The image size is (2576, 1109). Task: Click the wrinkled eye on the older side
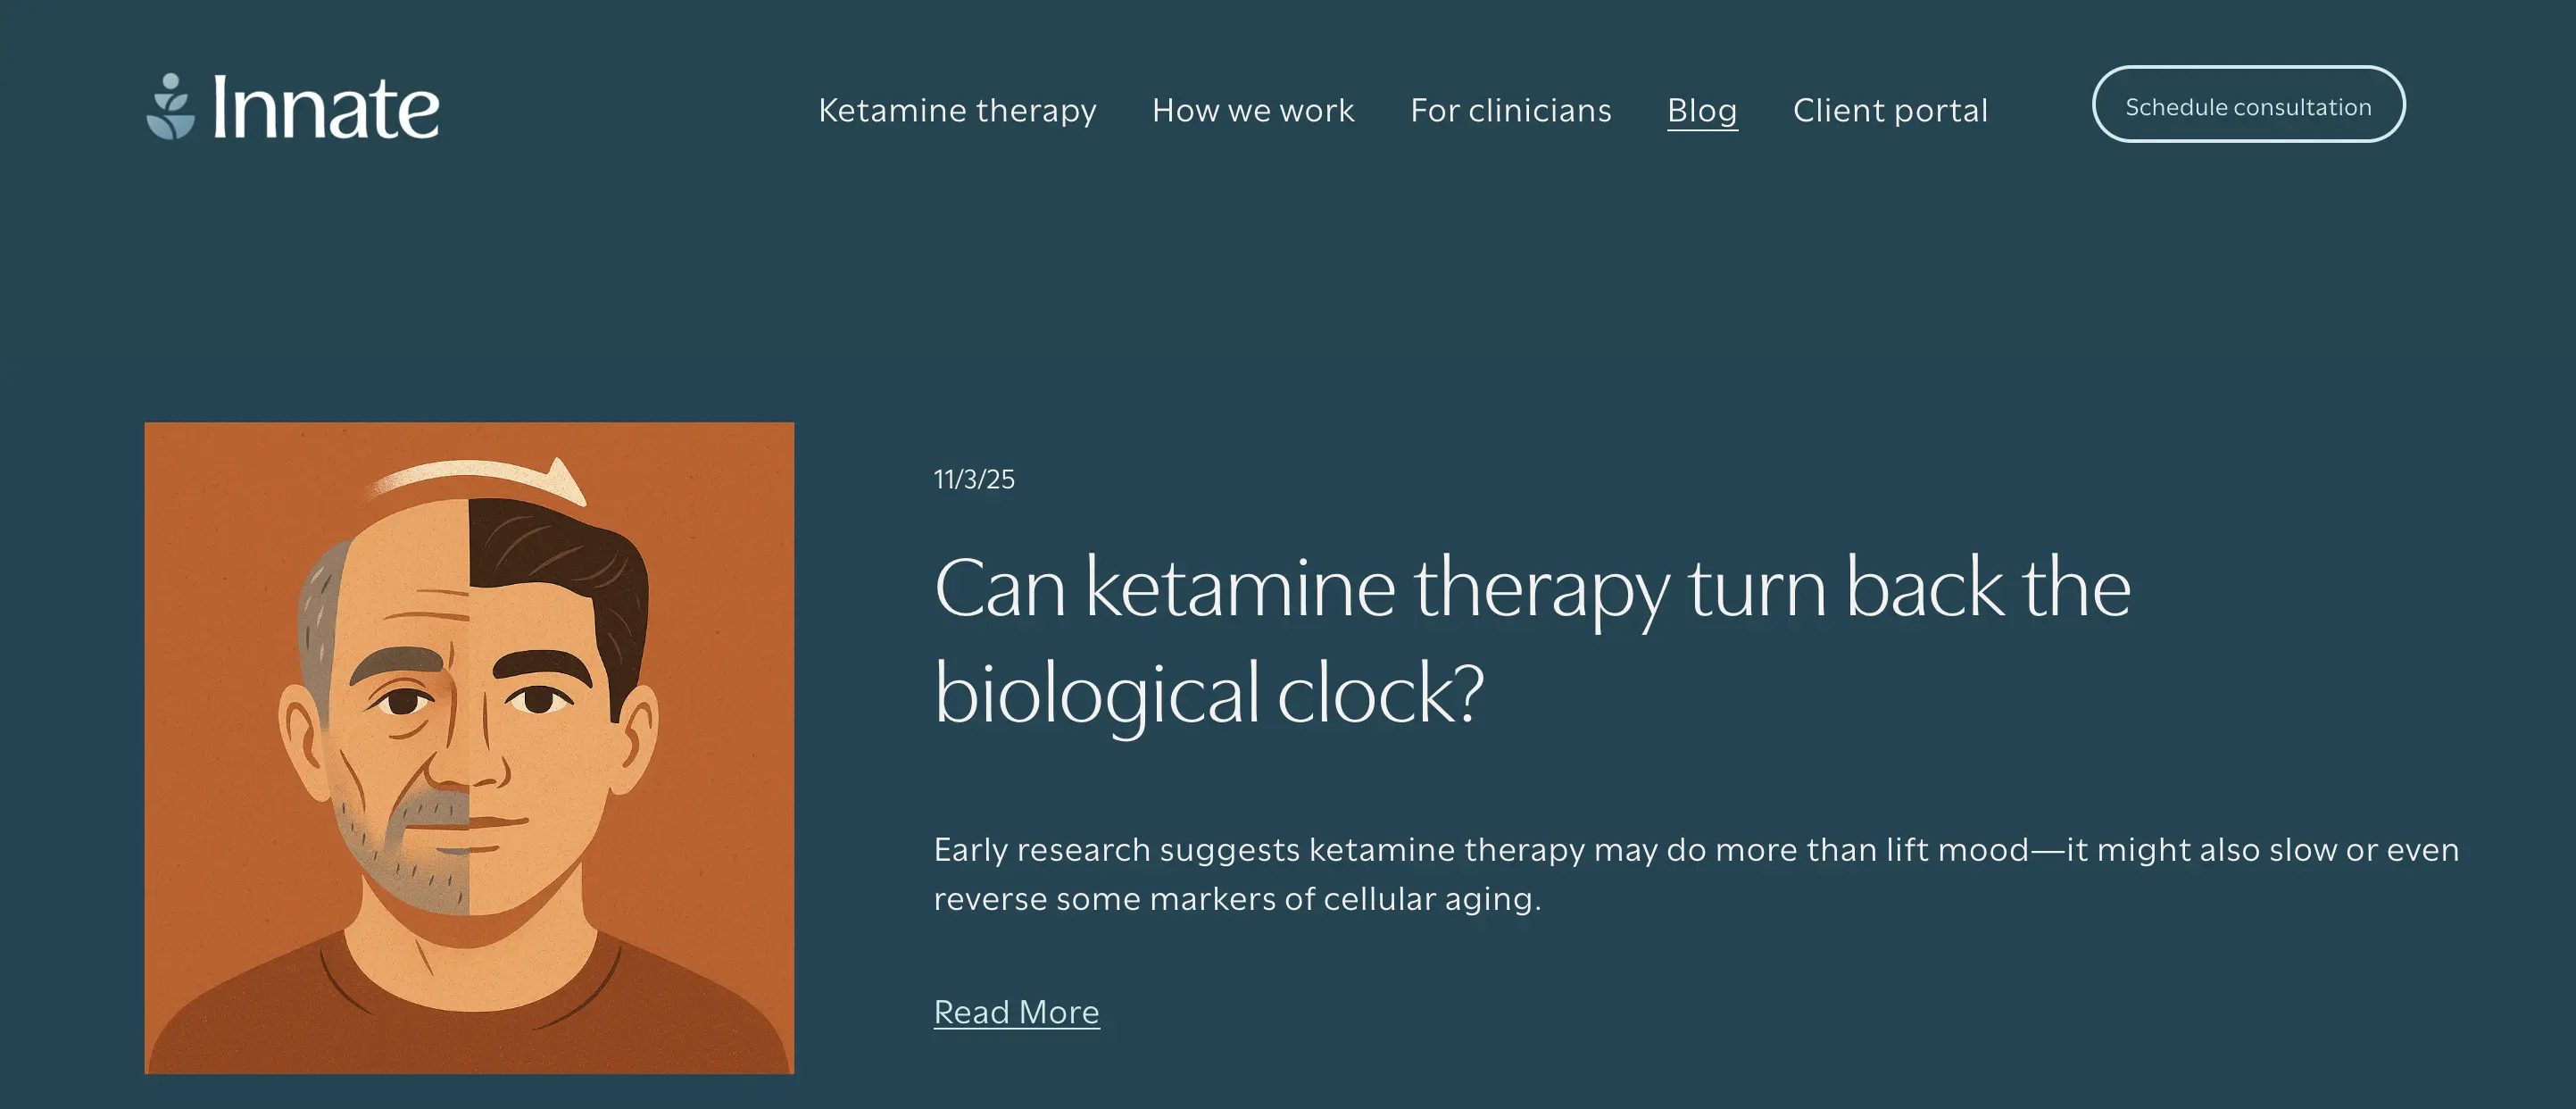tap(403, 702)
